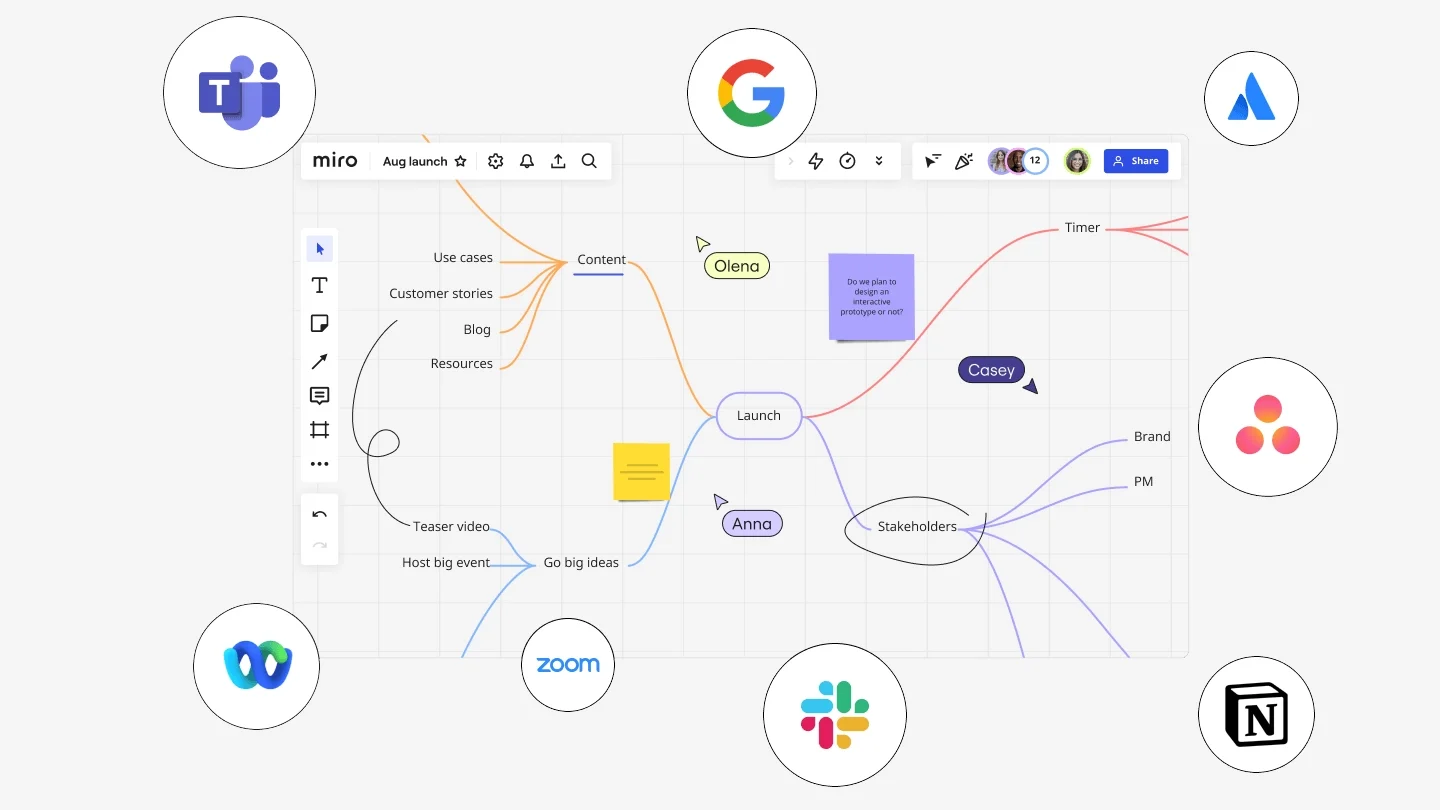Click the Brand node
This screenshot has height=810, width=1440.
(x=1152, y=437)
